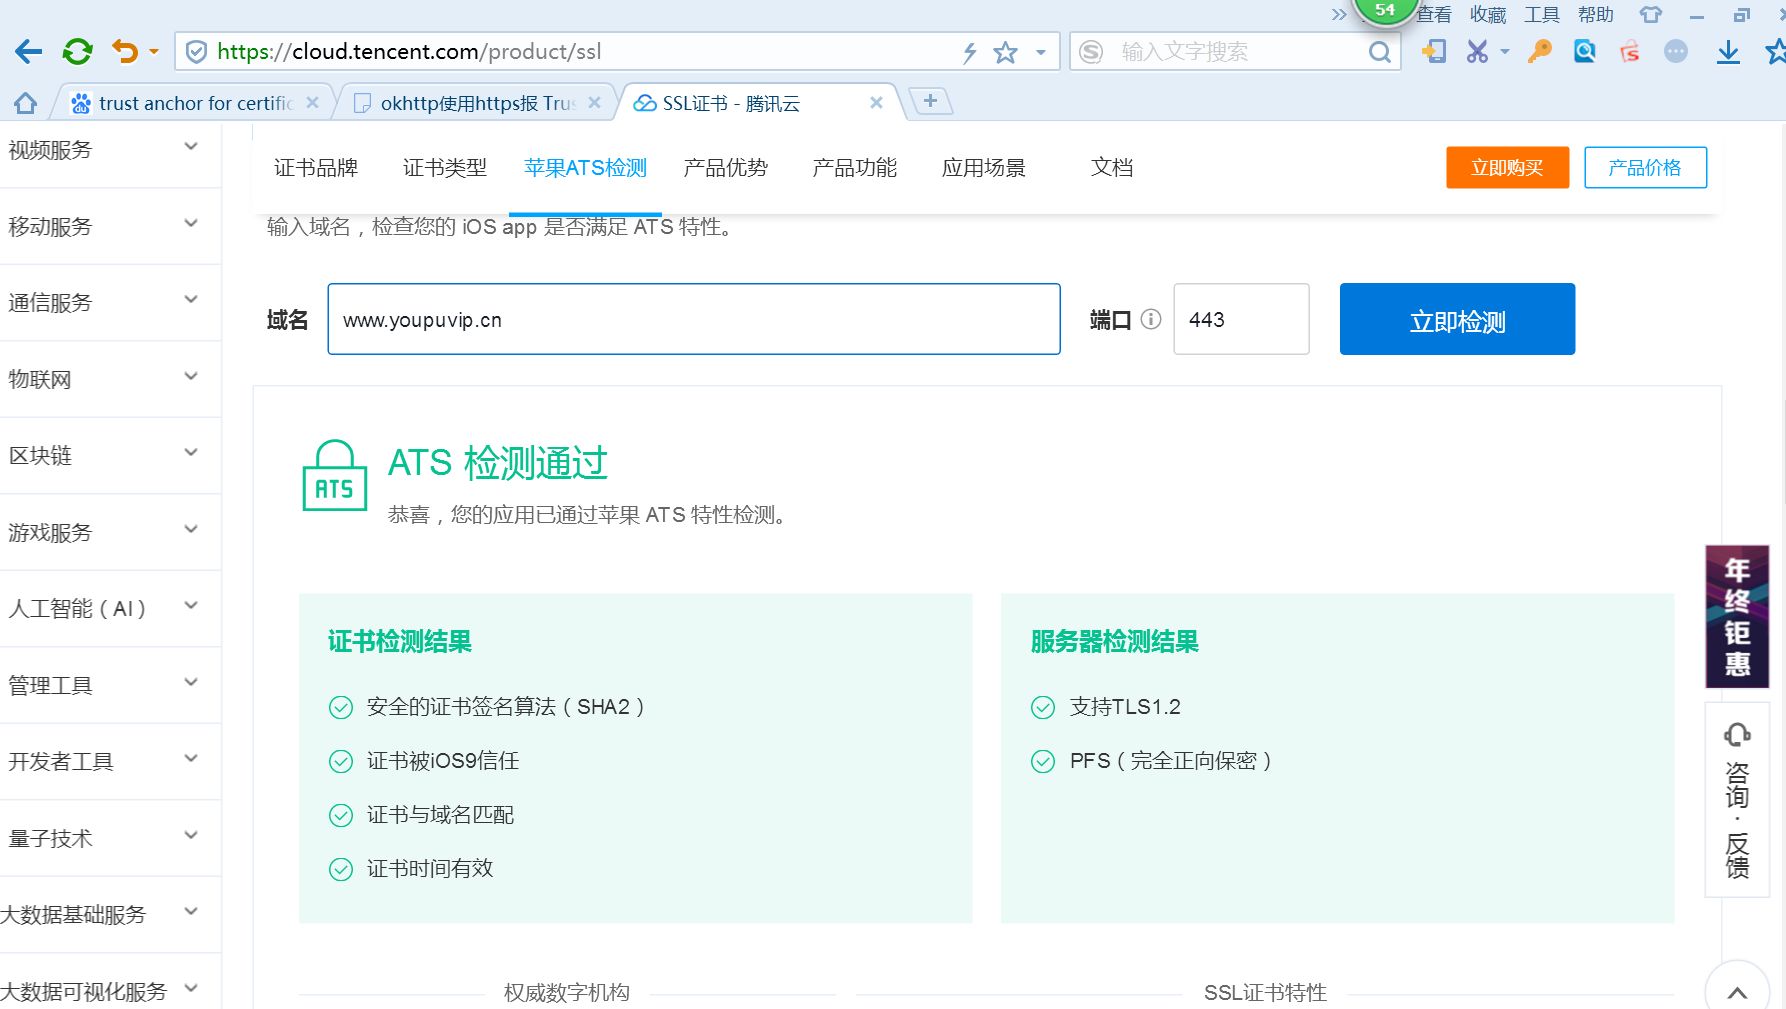Click the info icon beside 端口
Screen dimensions: 1786x1009
pos(1151,319)
